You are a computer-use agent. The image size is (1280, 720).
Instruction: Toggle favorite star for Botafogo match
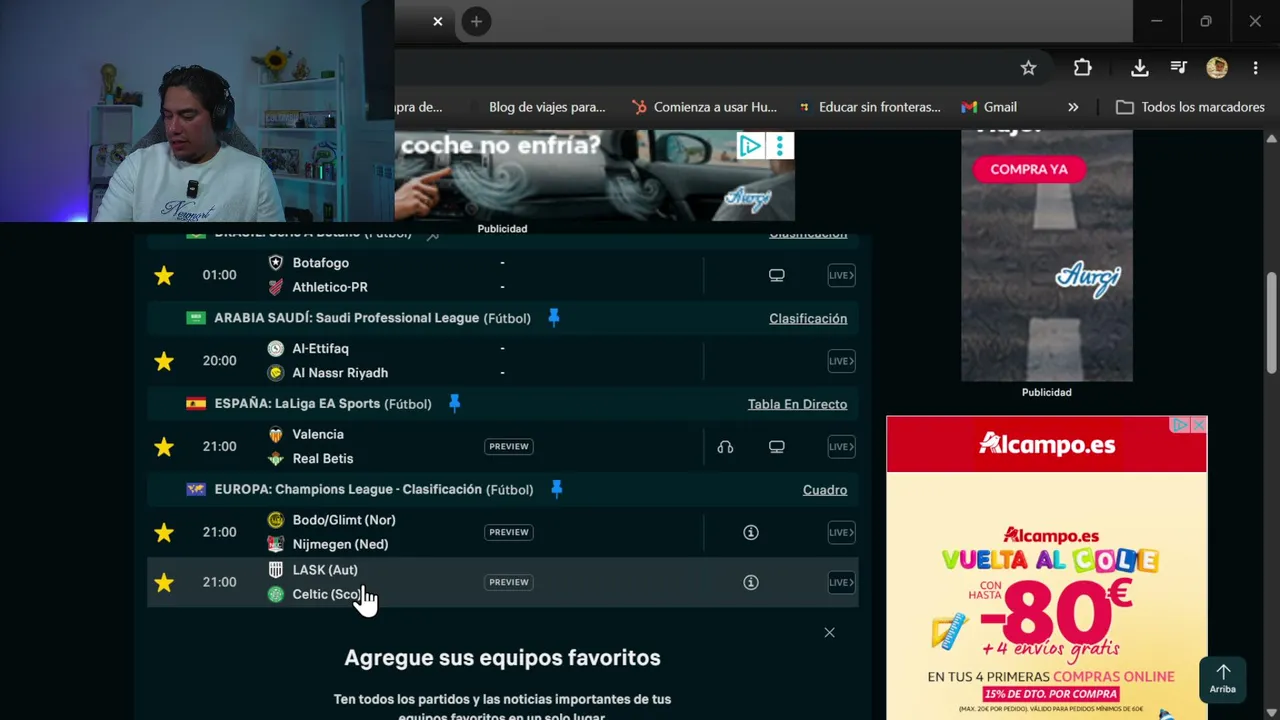pos(164,275)
